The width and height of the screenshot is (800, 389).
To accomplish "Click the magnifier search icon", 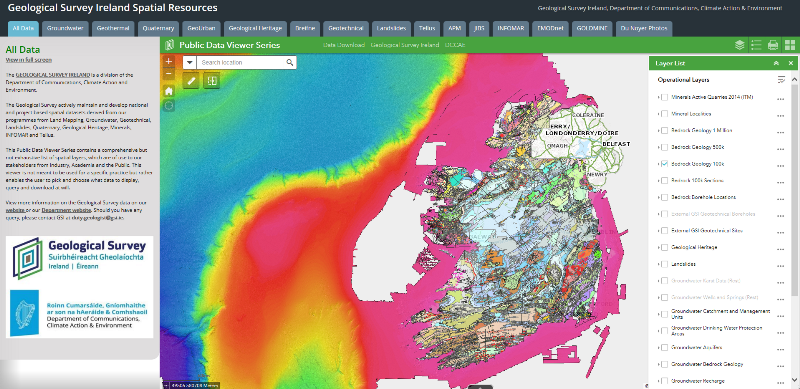I will coord(290,62).
